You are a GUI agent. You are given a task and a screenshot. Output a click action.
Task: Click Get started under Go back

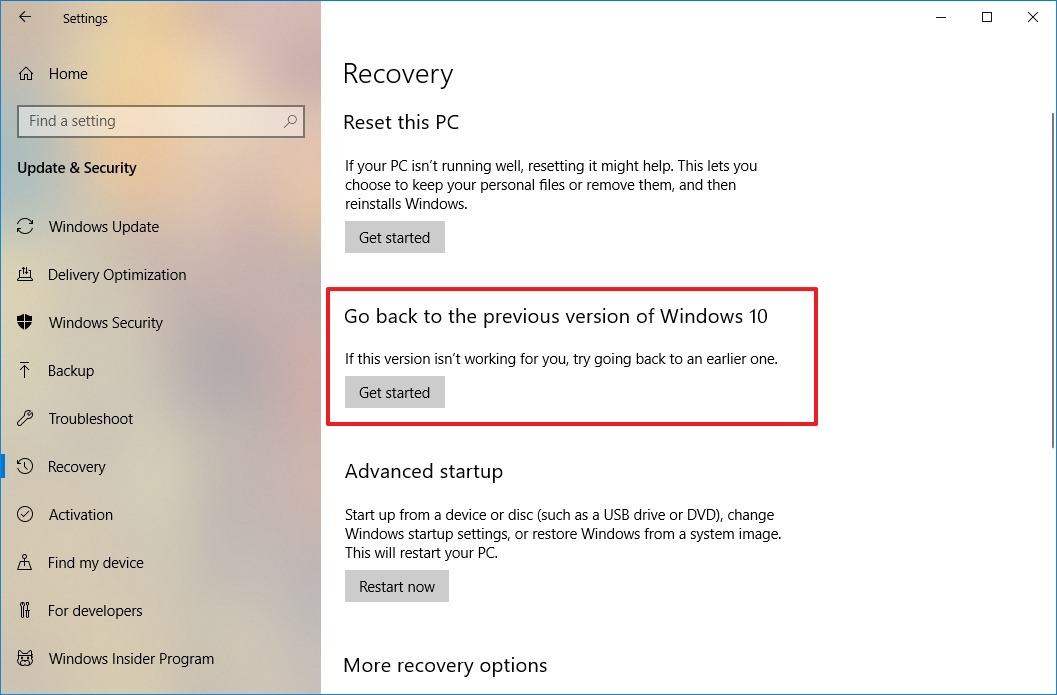click(394, 393)
